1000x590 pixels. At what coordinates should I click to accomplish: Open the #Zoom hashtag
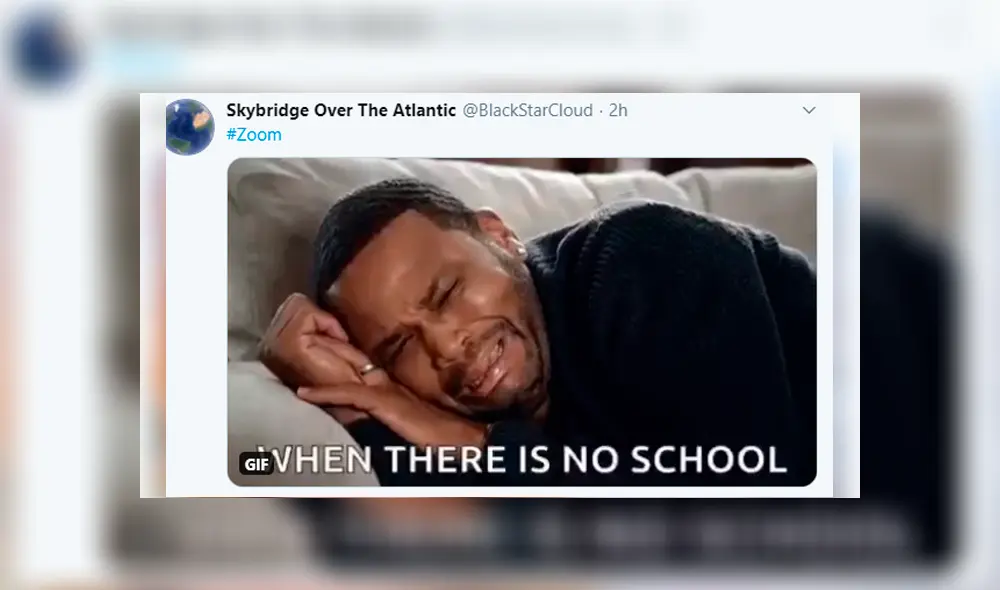[254, 135]
